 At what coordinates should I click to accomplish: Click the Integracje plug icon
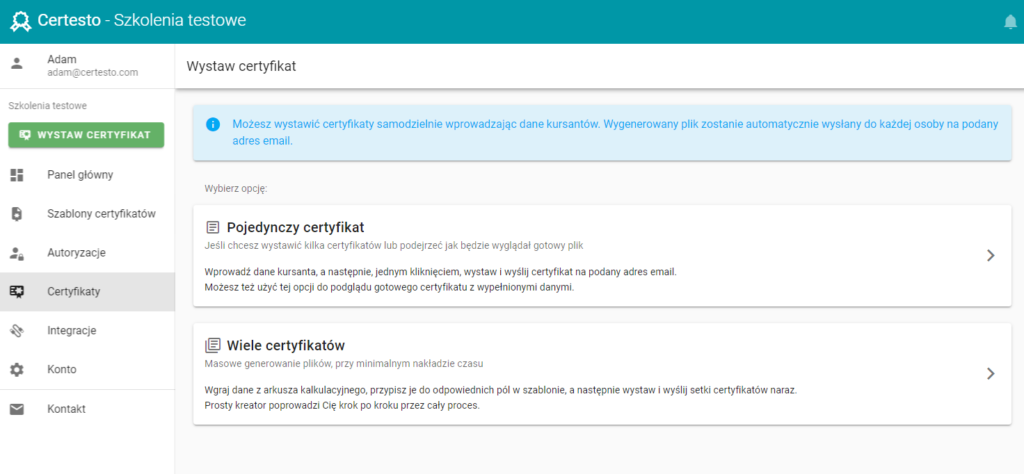click(17, 330)
